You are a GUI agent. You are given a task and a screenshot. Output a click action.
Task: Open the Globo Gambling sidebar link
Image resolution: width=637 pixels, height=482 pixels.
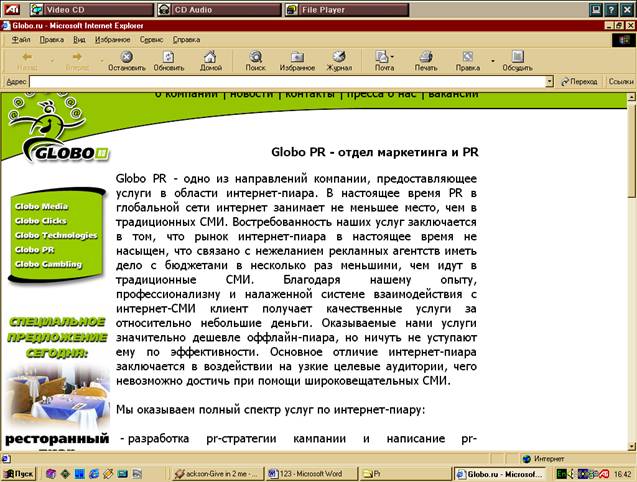pos(48,264)
